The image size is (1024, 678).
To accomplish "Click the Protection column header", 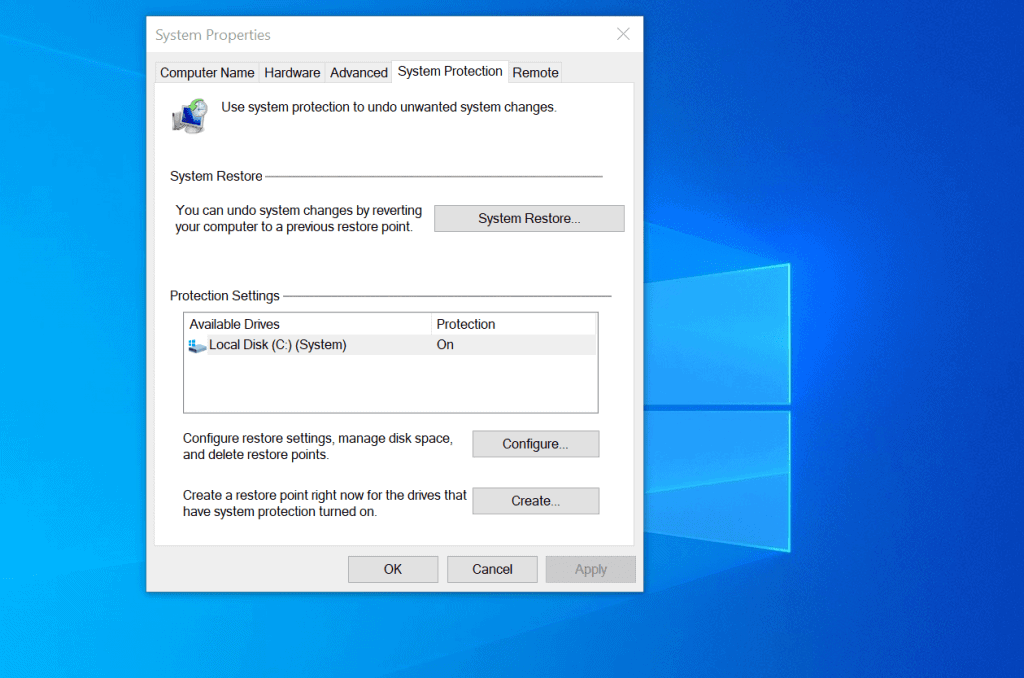I will coord(466,323).
